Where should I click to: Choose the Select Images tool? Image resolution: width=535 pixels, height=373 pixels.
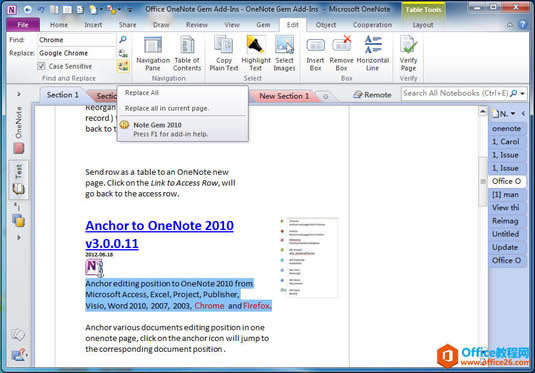284,54
